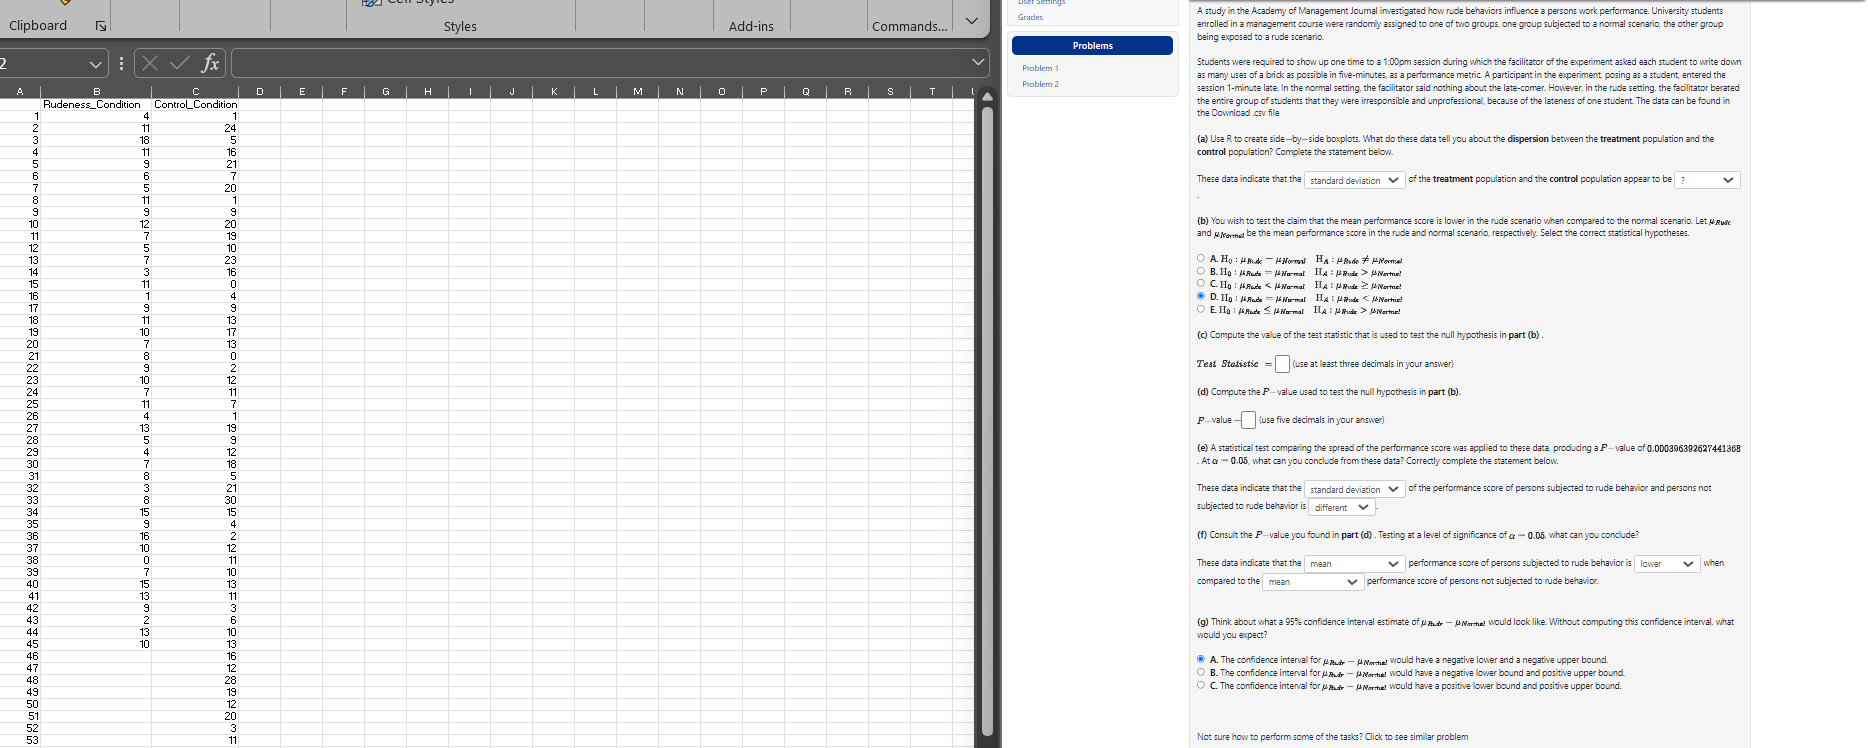Open the part (f) 'lower' dropdown
The image size is (1868, 748).
[1667, 564]
